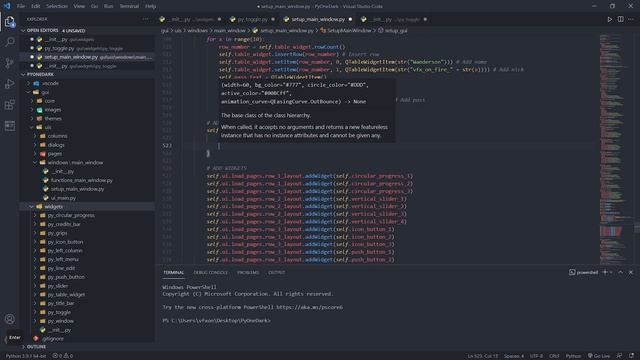Switch to the Debug Console panel tab

point(211,273)
